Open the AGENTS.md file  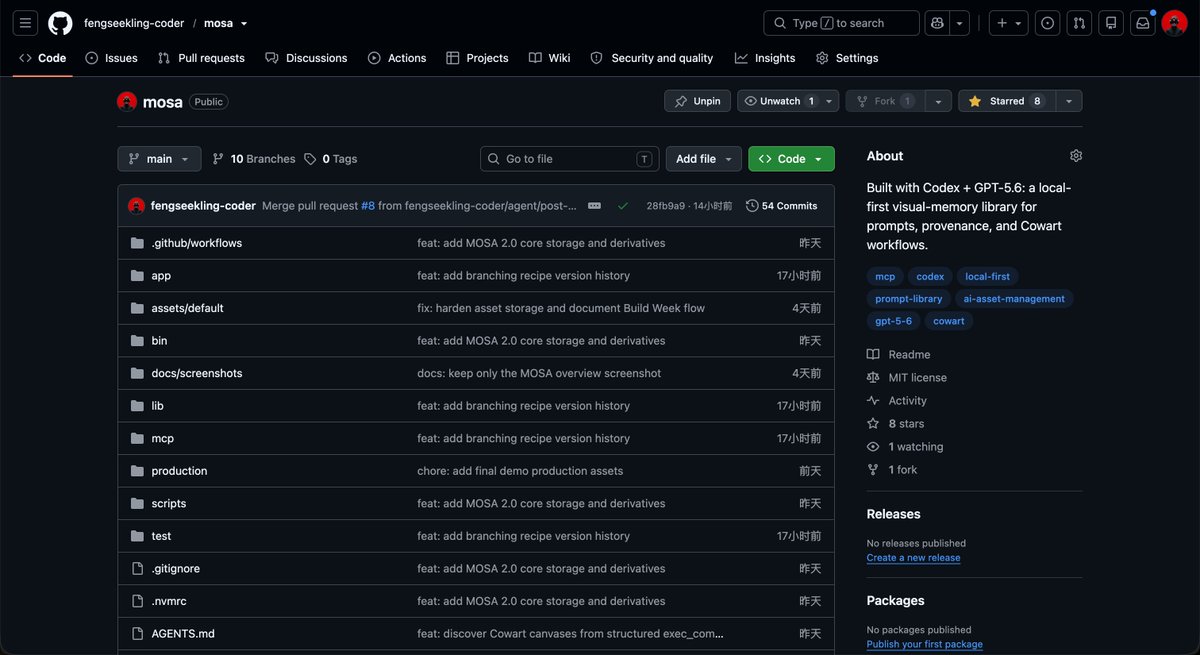click(183, 633)
